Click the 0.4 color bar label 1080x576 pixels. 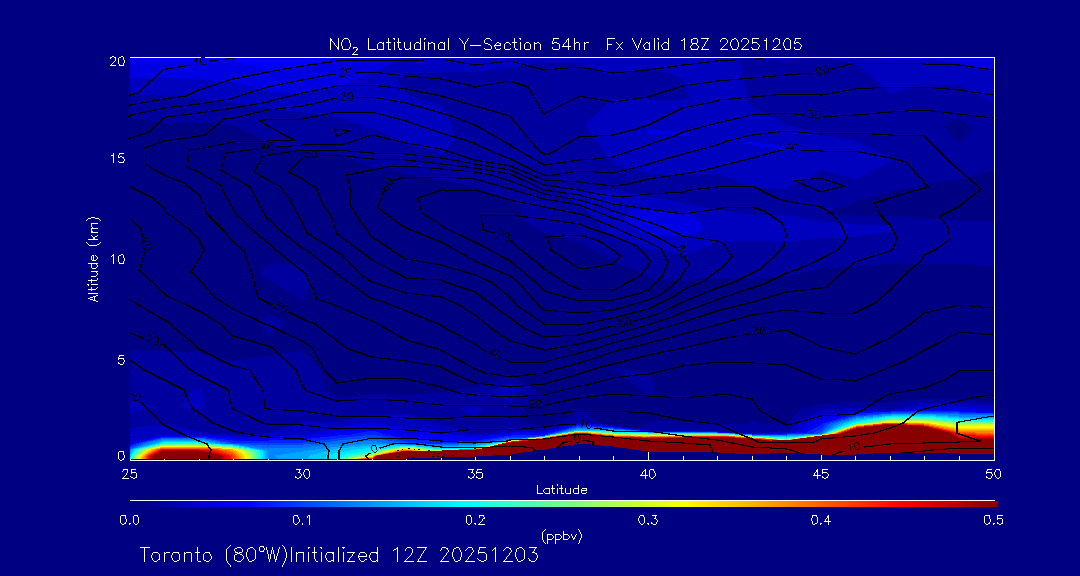coord(821,520)
